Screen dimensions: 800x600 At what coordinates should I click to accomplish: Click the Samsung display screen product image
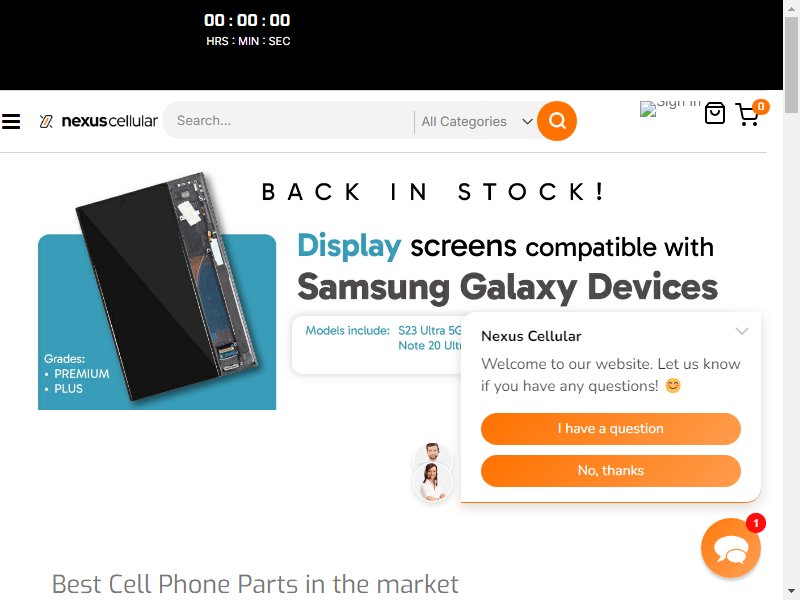[x=157, y=291]
